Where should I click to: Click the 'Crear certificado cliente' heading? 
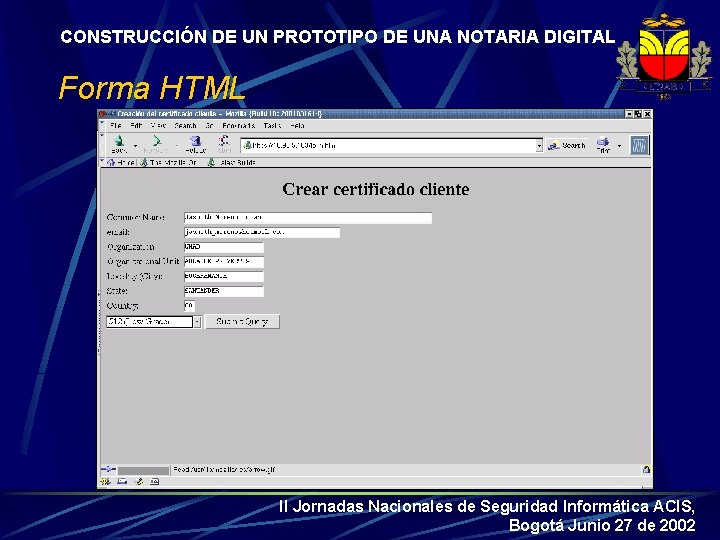pos(376,189)
